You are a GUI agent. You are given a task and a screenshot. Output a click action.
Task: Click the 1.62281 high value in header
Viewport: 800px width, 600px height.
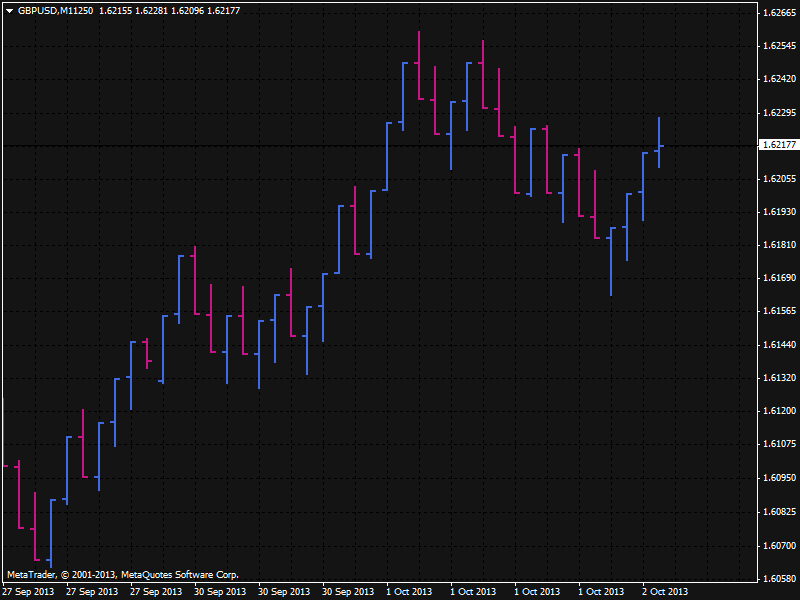(154, 10)
